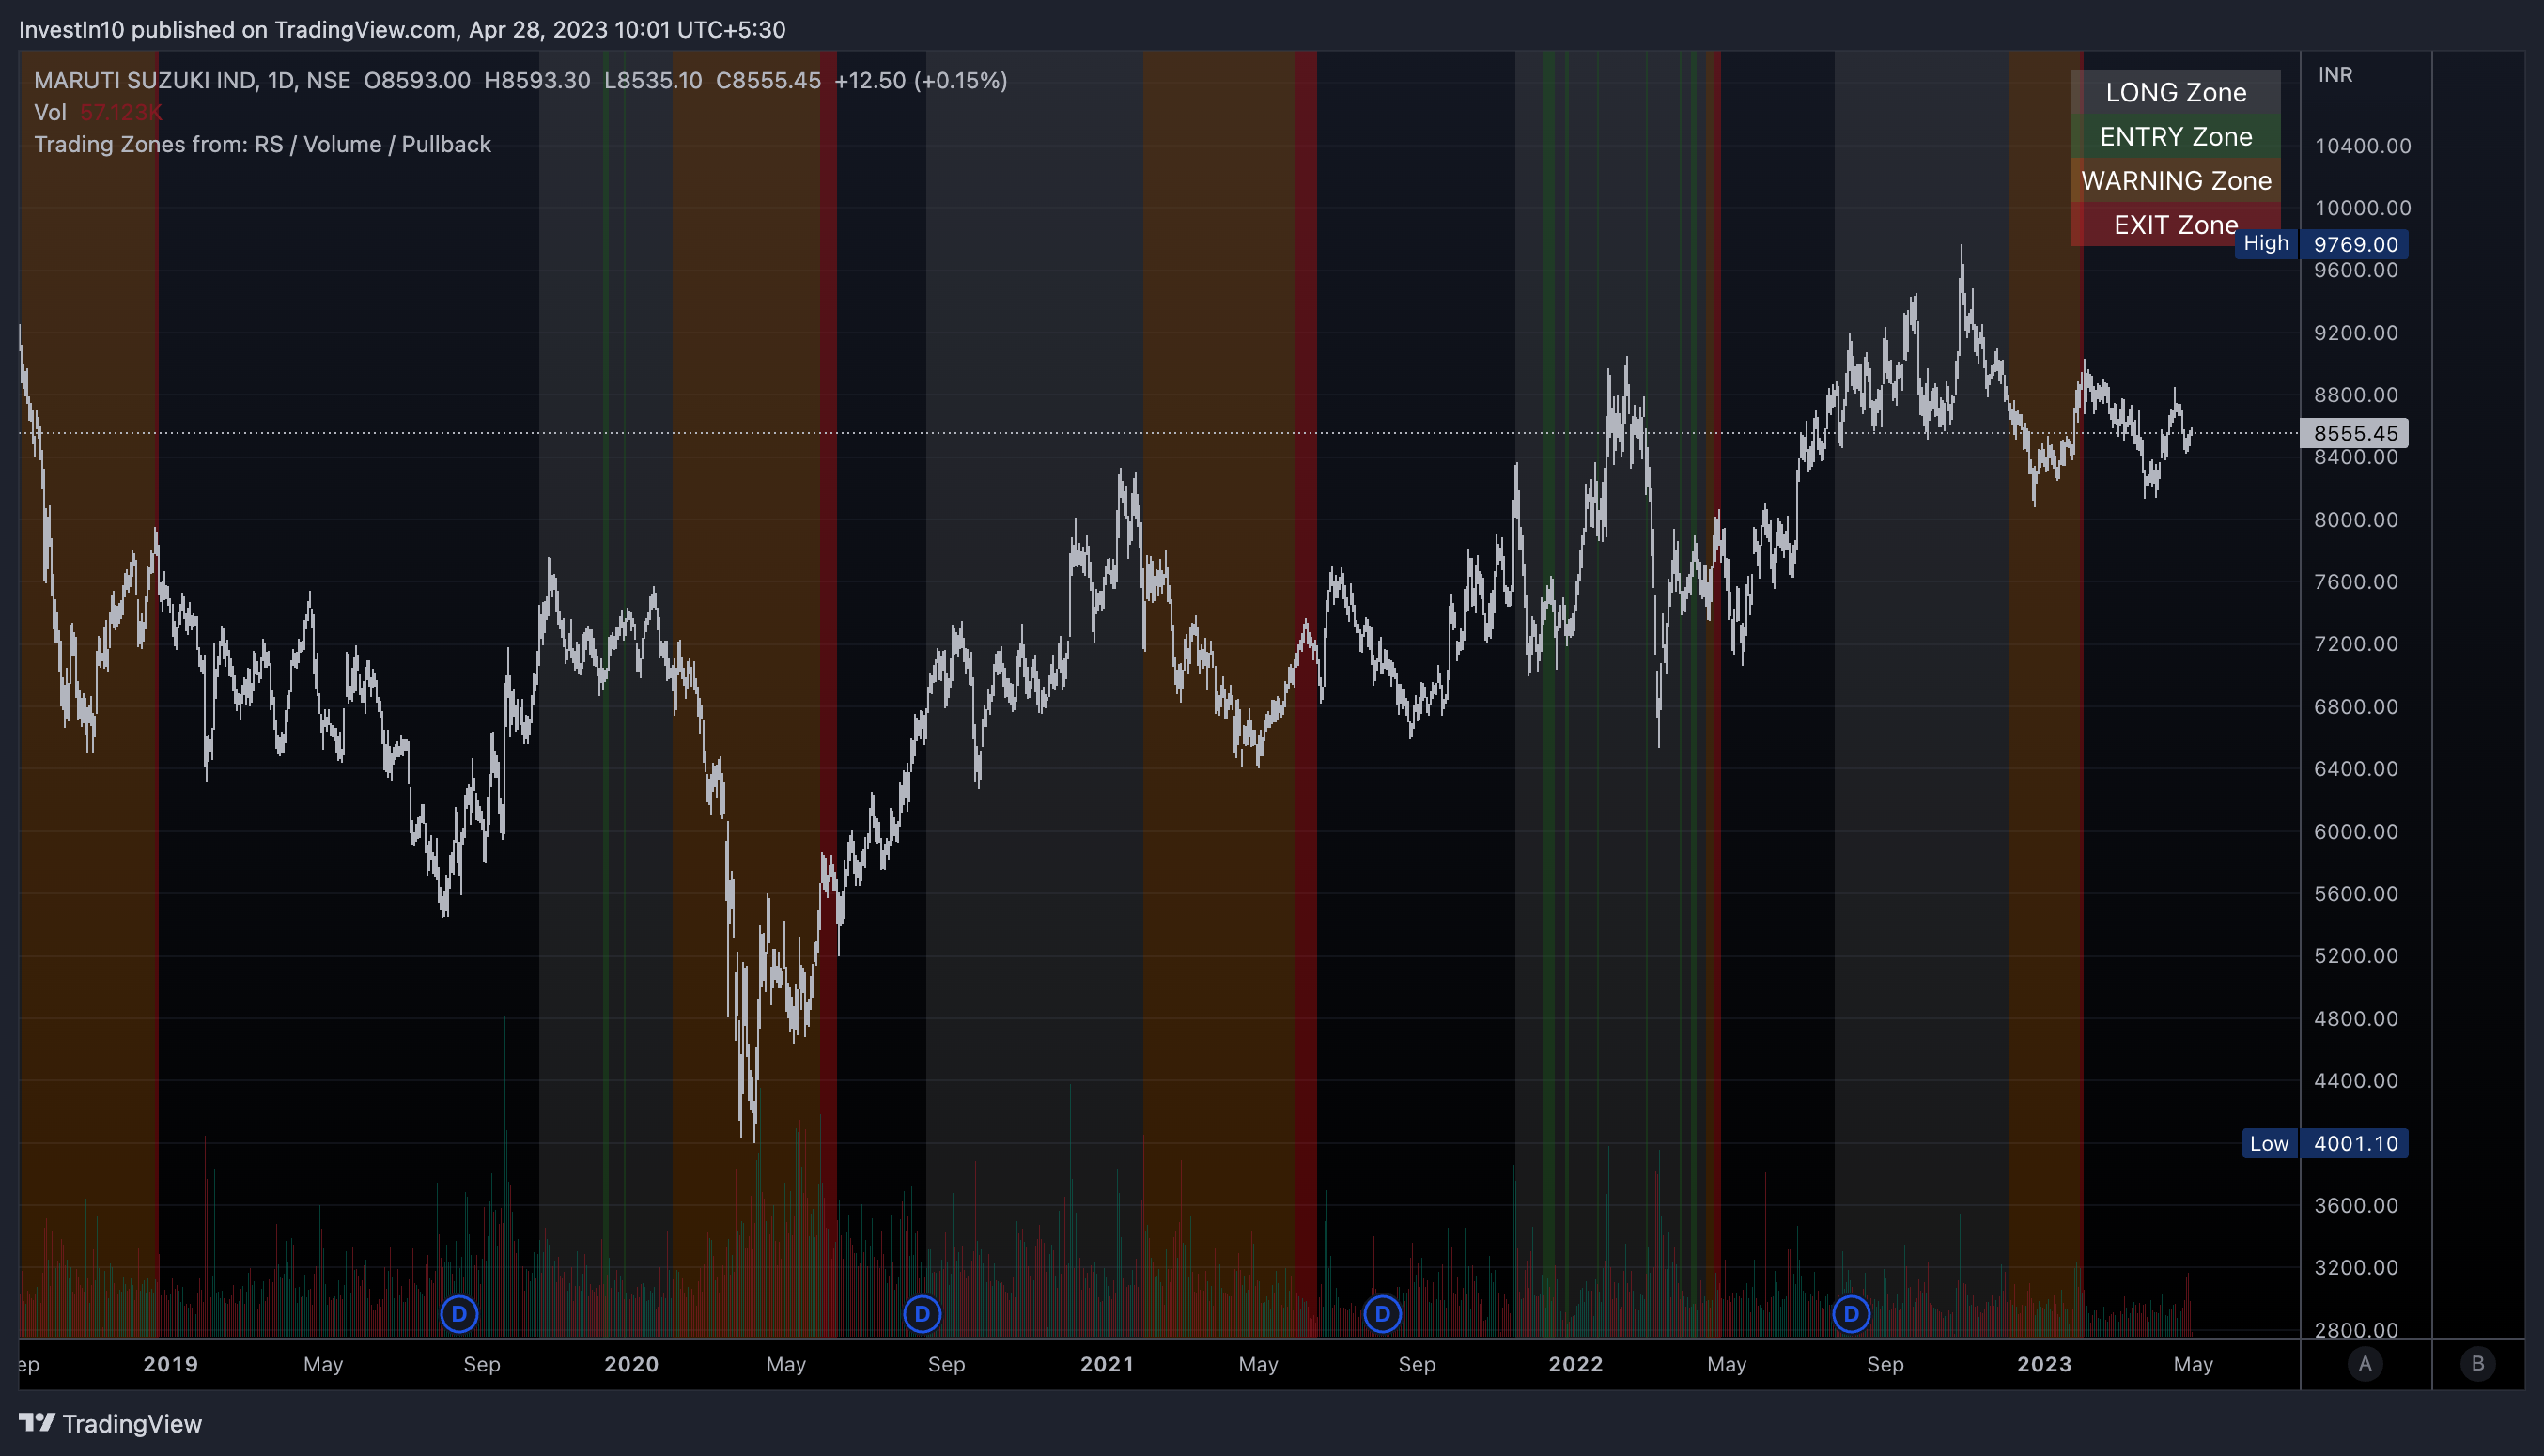
Task: Click the 10400.00 price scale label
Action: click(2362, 146)
